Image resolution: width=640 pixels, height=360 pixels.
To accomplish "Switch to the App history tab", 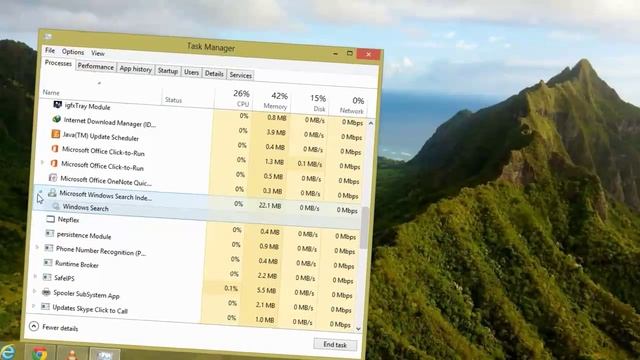I will pyautogui.click(x=136, y=69).
